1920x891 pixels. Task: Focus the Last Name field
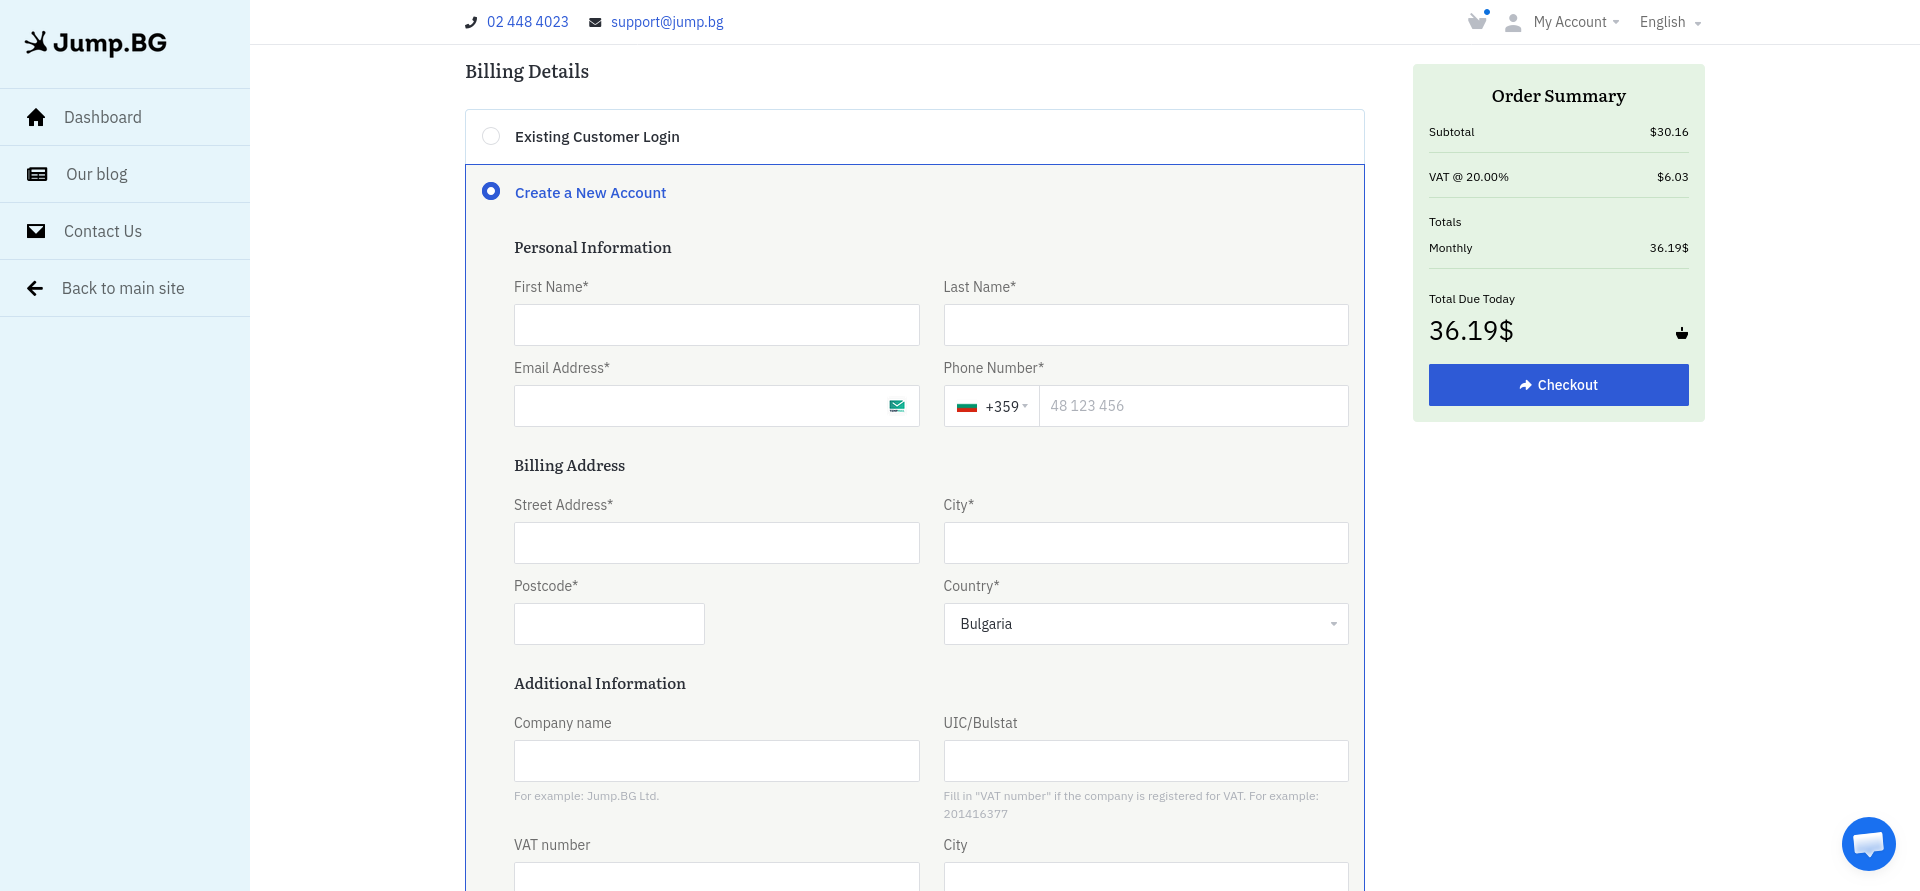(1146, 325)
